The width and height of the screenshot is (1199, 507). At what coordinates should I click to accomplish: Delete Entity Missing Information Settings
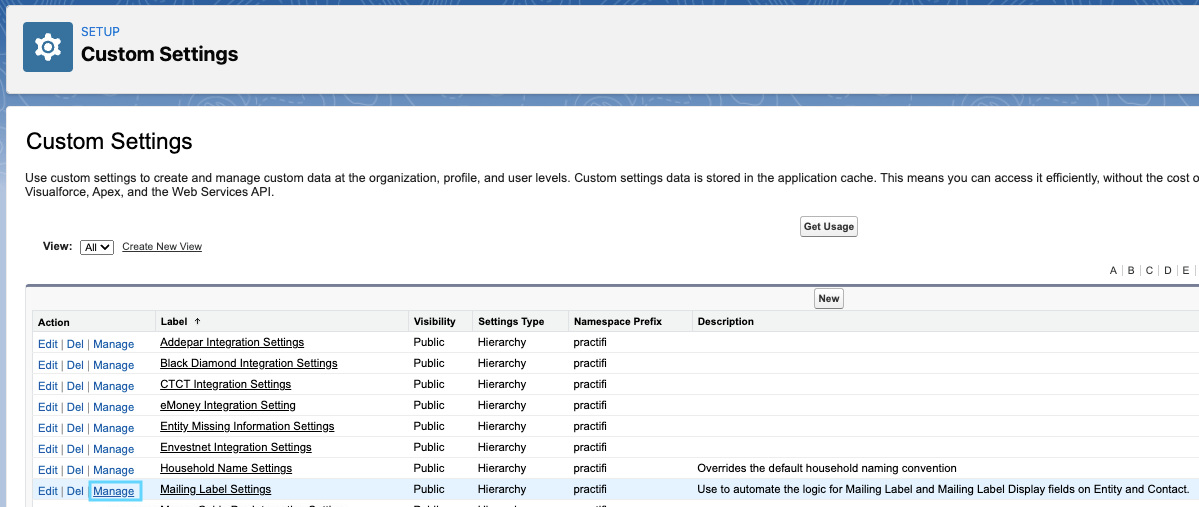(75, 428)
